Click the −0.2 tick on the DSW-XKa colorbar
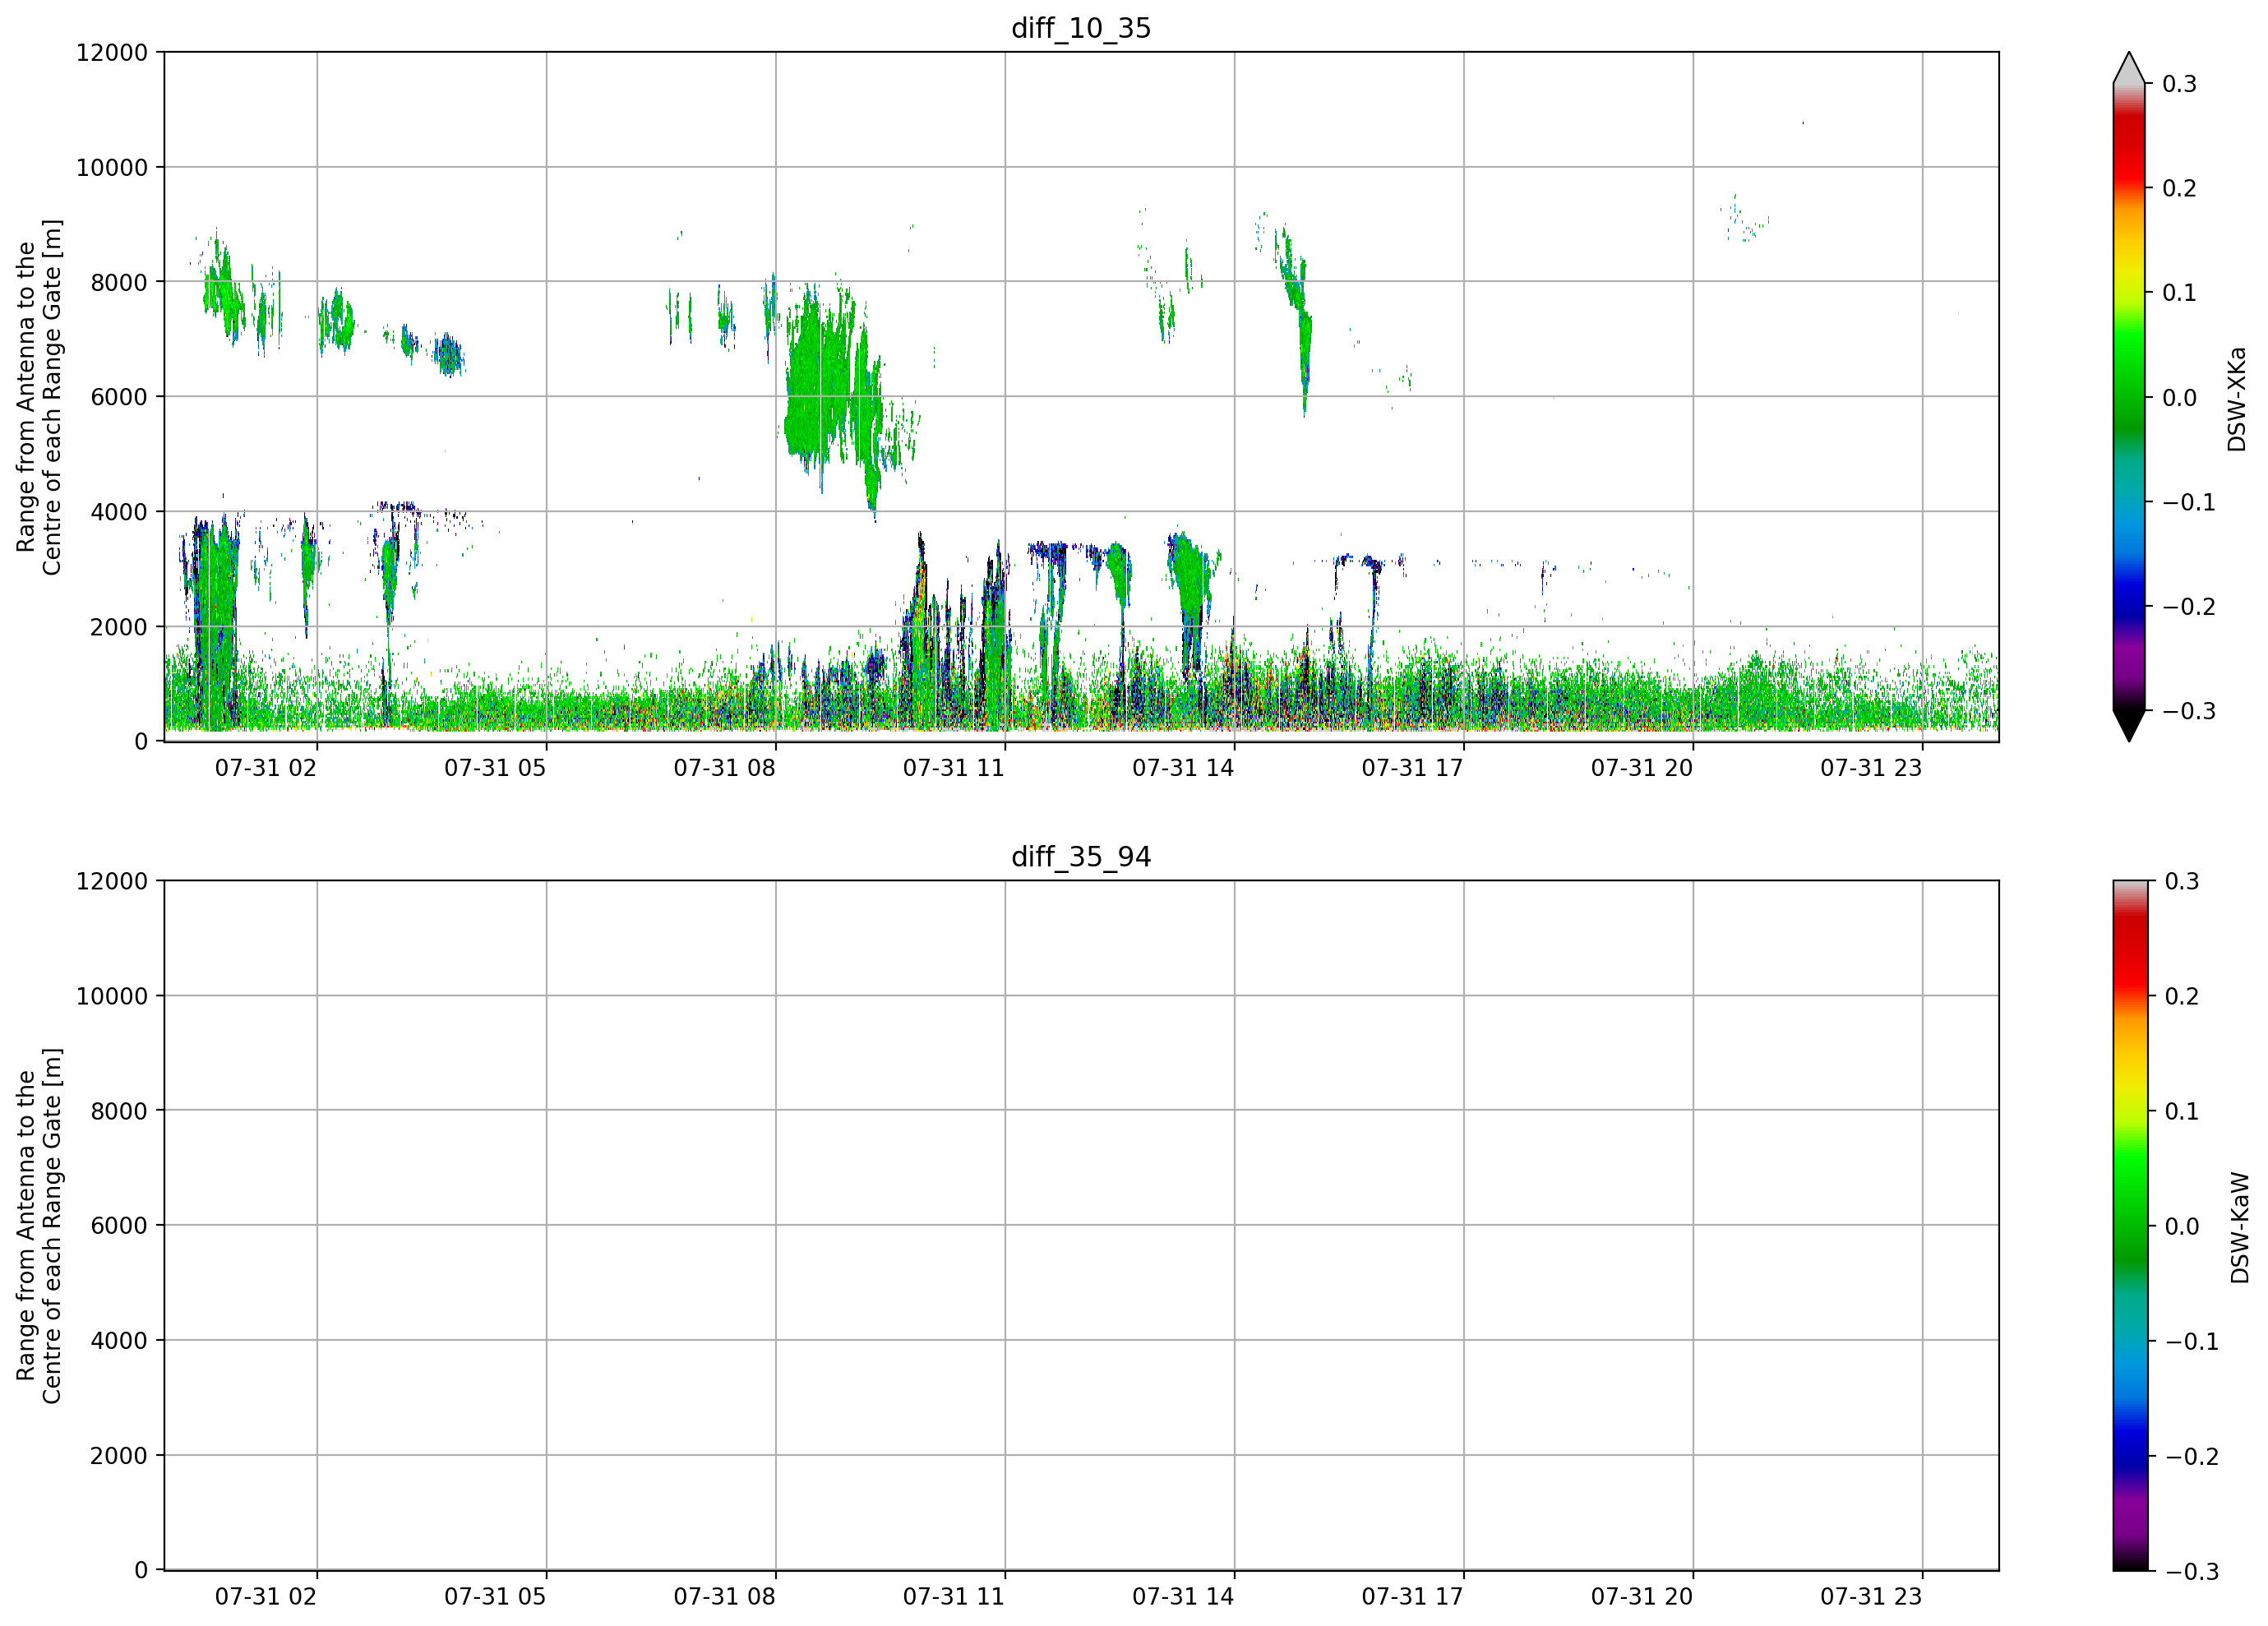The width and height of the screenshot is (2268, 1626). (2189, 607)
